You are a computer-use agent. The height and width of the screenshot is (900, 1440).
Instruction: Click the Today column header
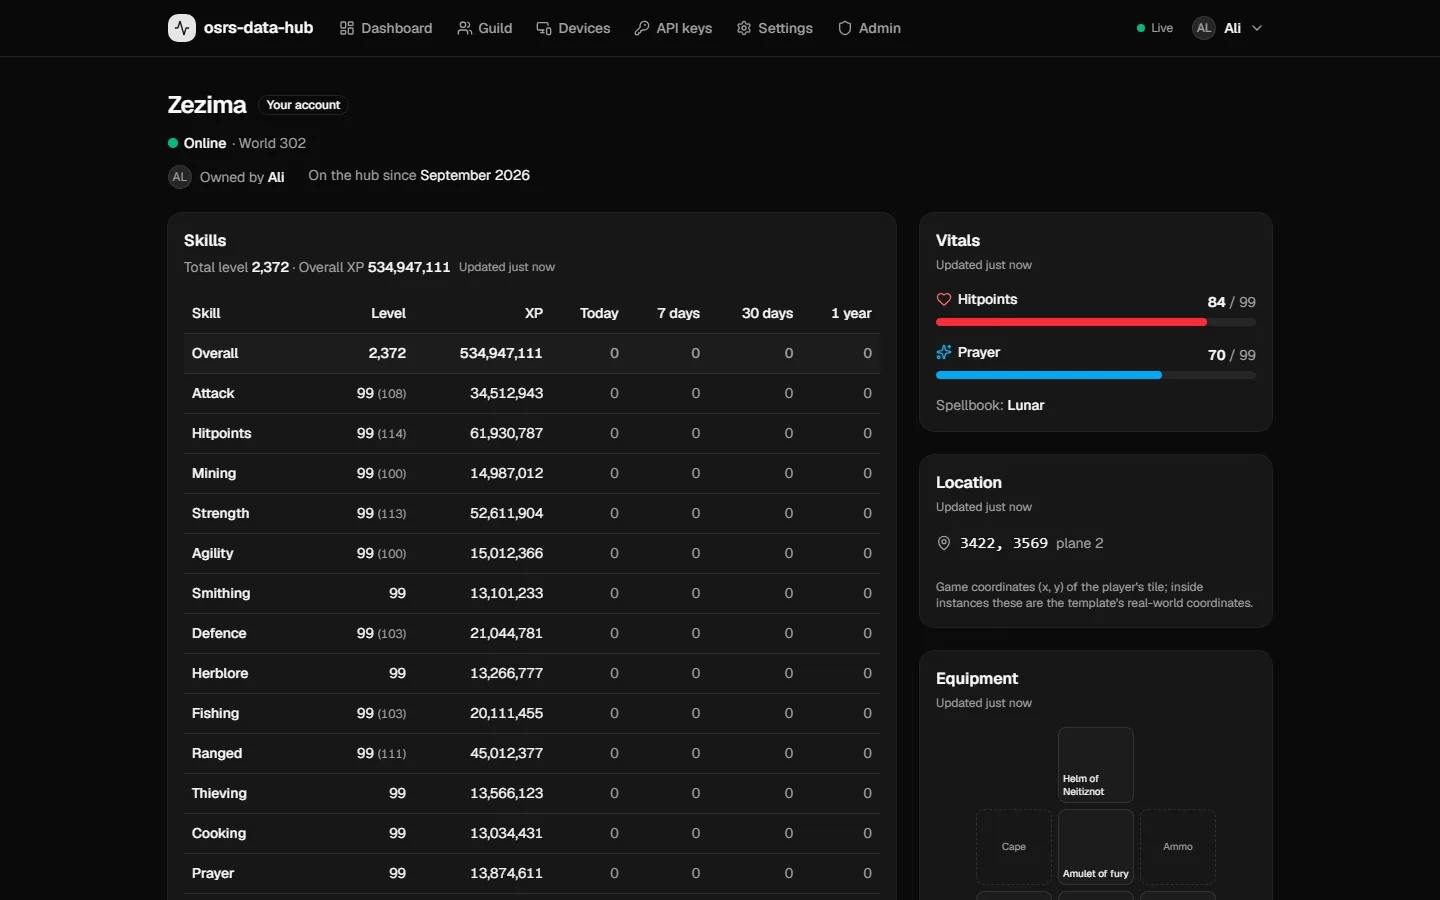599,313
